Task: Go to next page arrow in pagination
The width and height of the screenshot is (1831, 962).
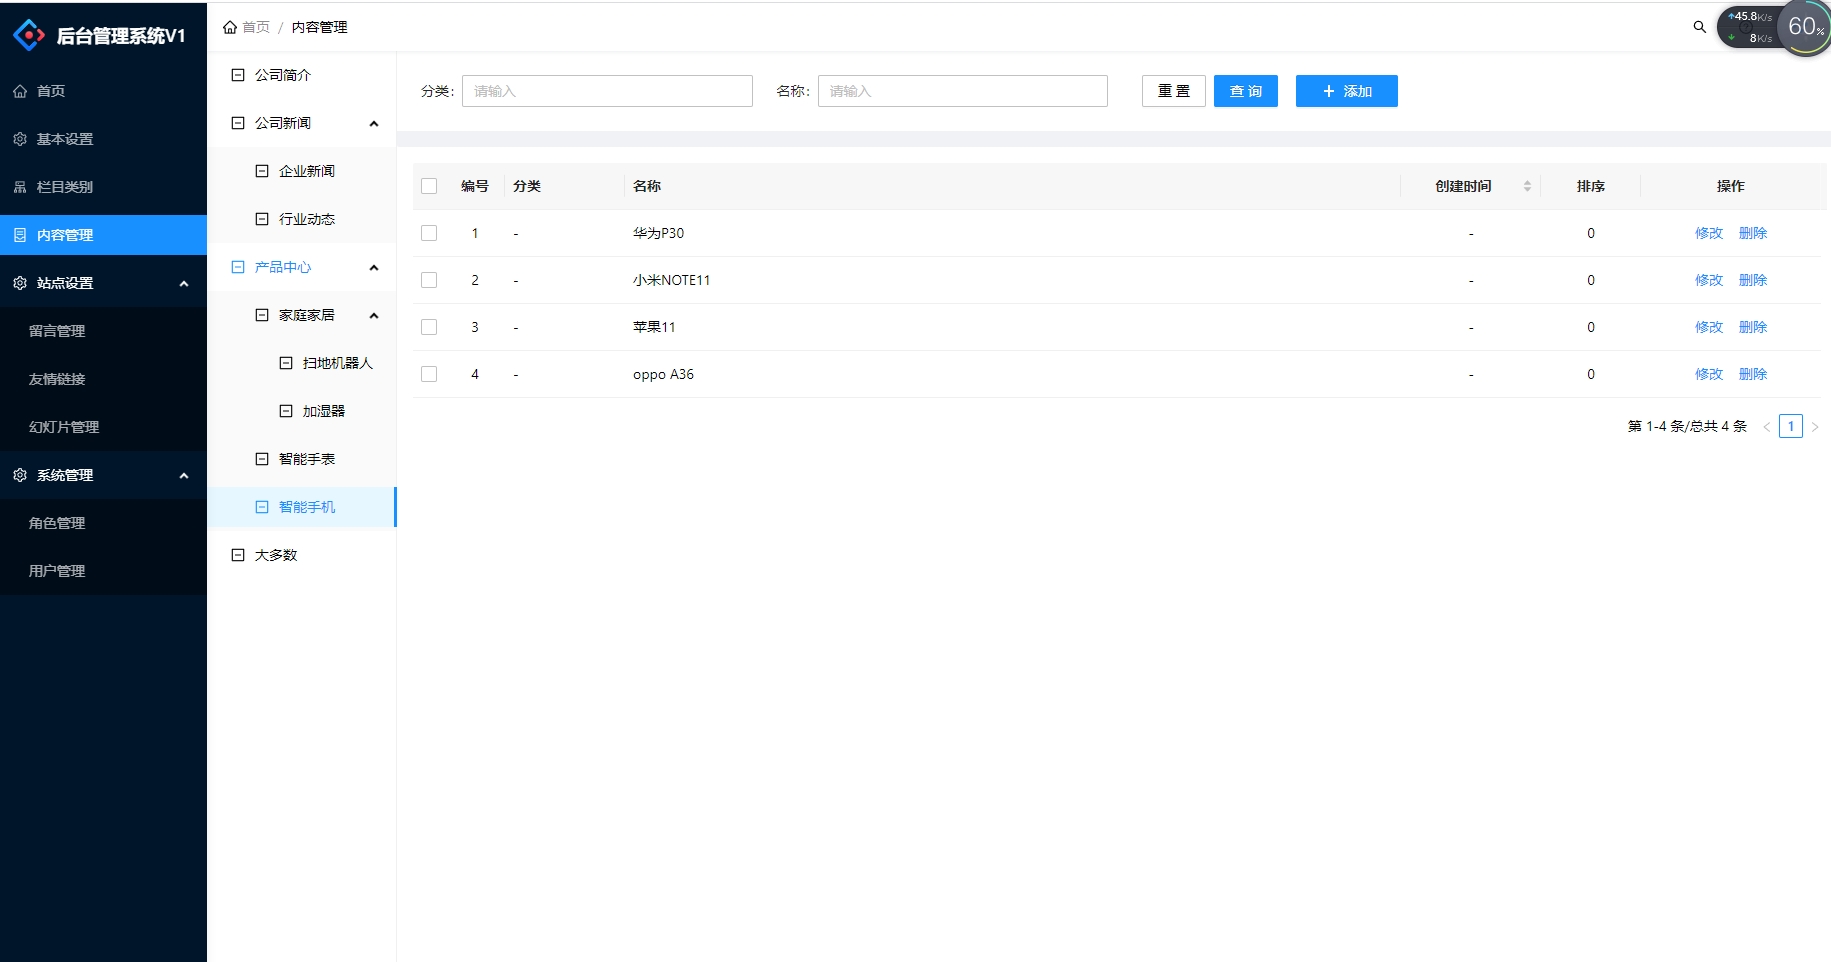Action: (1814, 427)
